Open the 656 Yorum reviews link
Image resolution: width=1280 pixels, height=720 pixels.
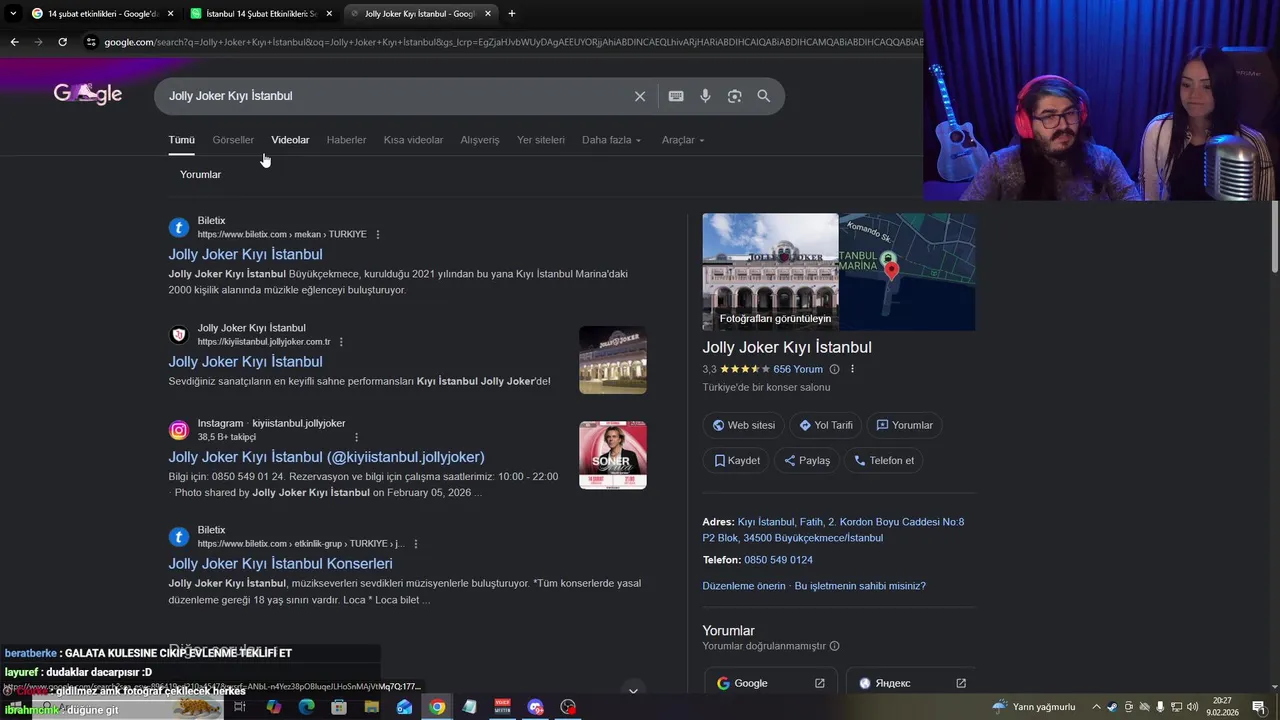point(798,369)
